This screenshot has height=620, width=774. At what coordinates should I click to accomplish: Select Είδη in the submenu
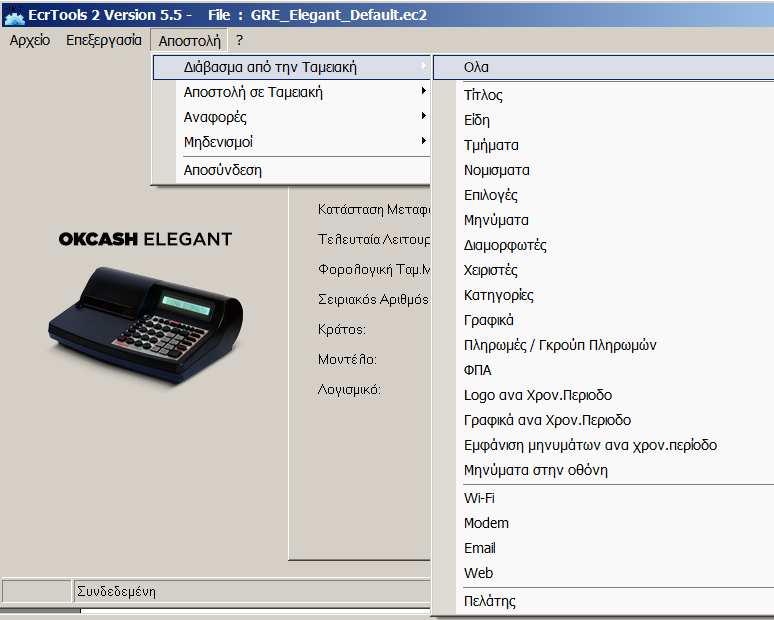click(603, 120)
